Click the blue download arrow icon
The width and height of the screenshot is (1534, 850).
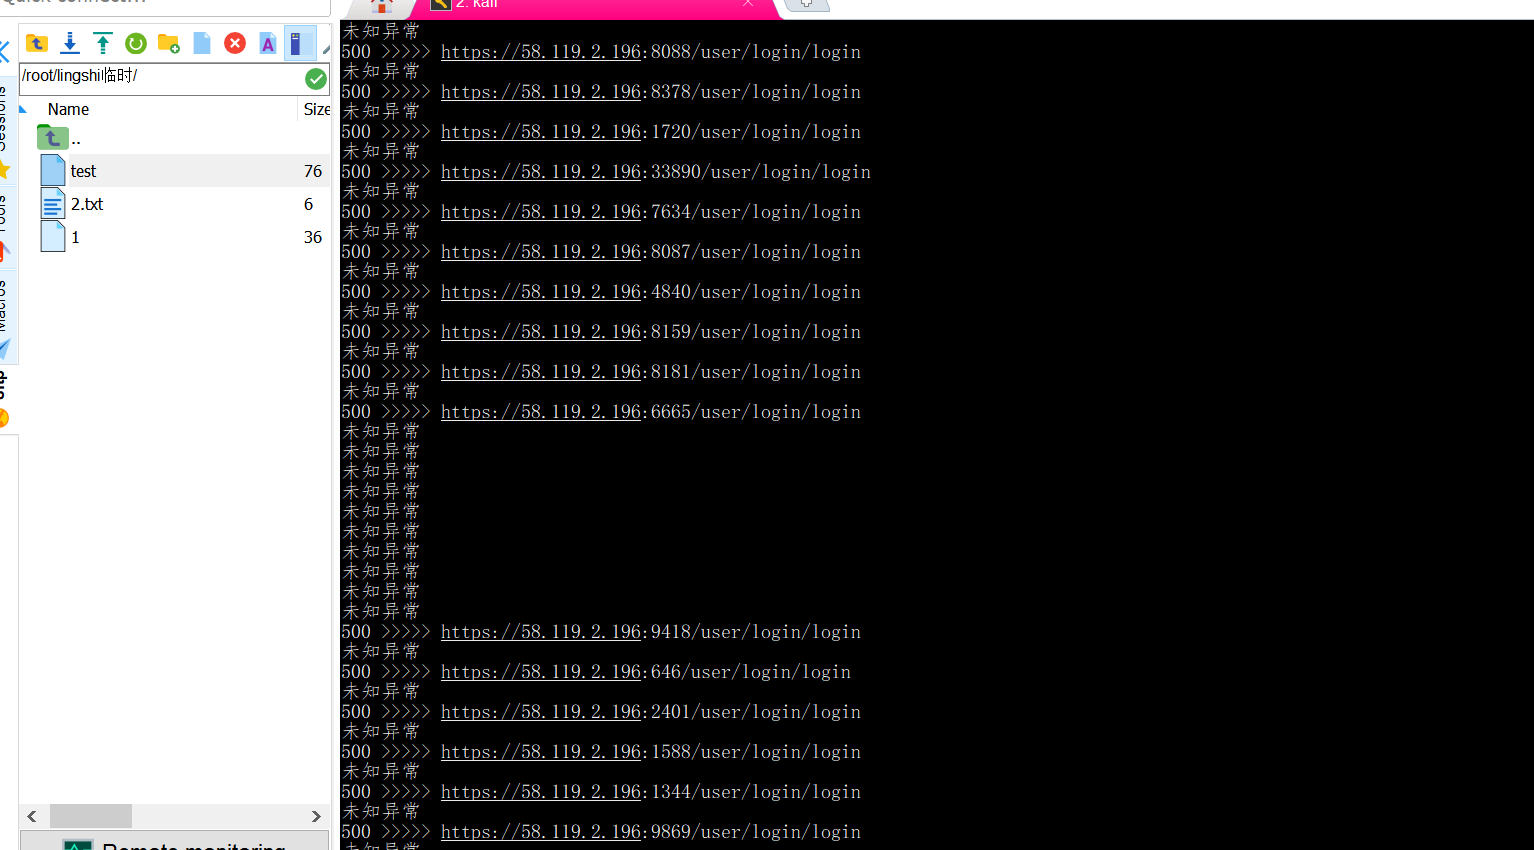pyautogui.click(x=70, y=43)
